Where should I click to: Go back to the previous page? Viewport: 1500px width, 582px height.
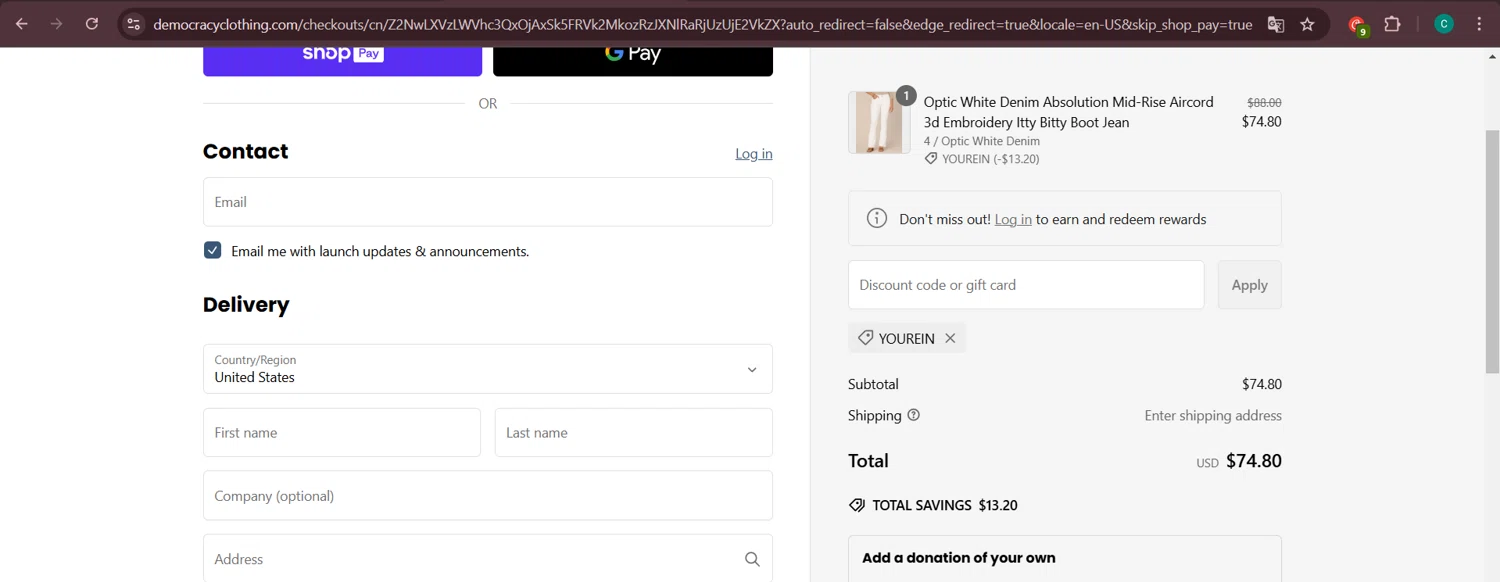click(22, 24)
